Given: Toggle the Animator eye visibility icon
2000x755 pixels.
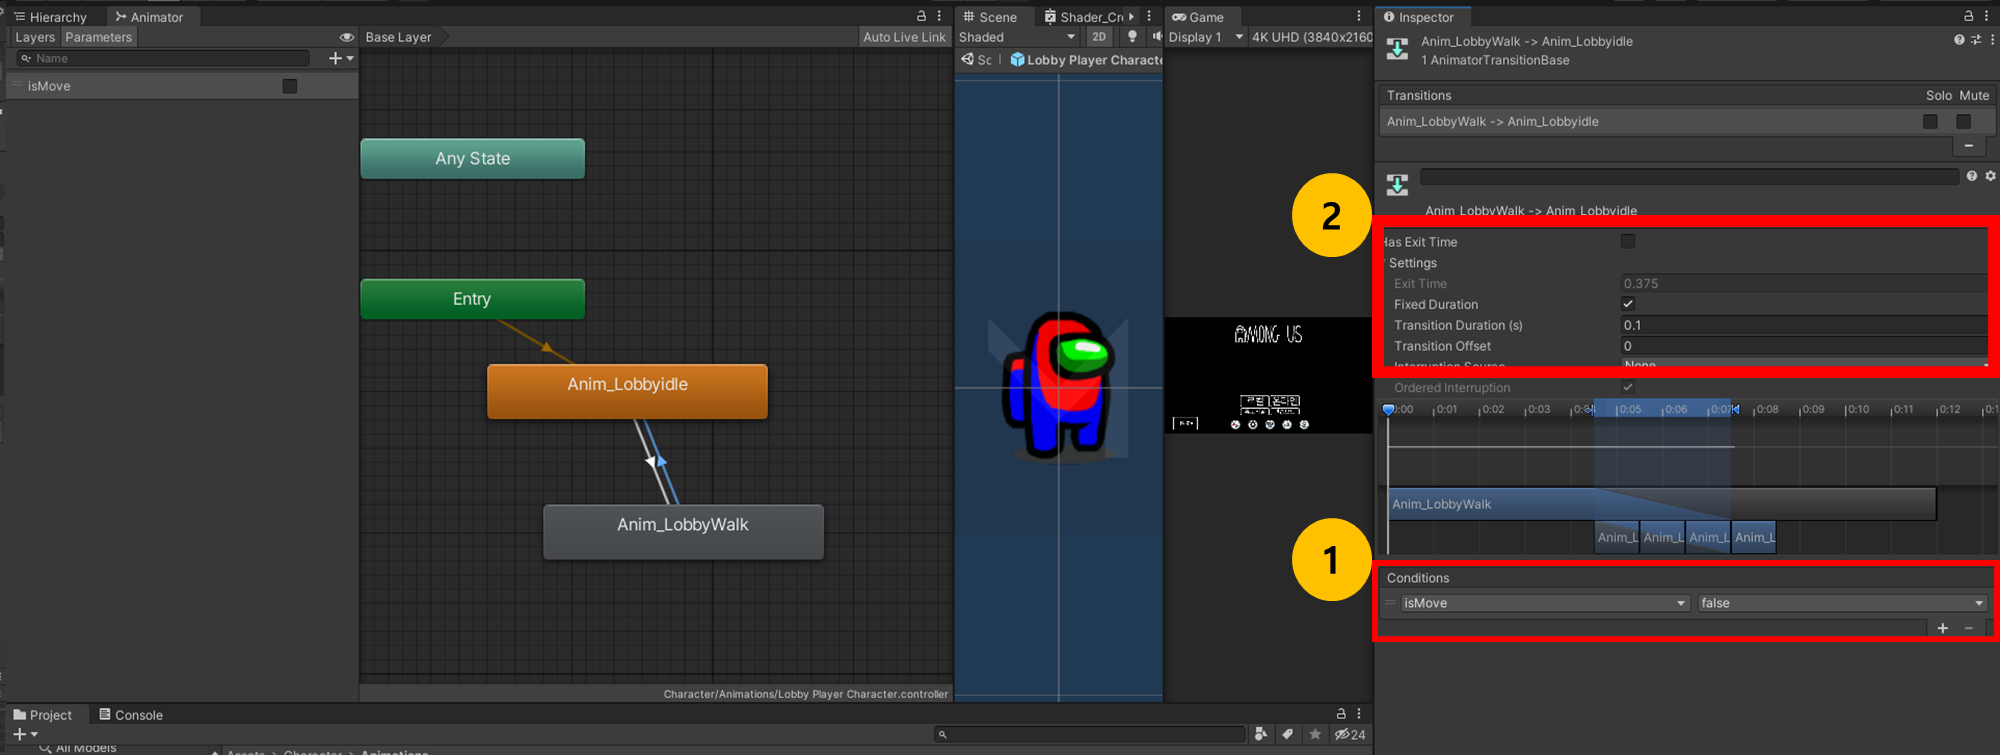Looking at the screenshot, I should click(x=346, y=37).
